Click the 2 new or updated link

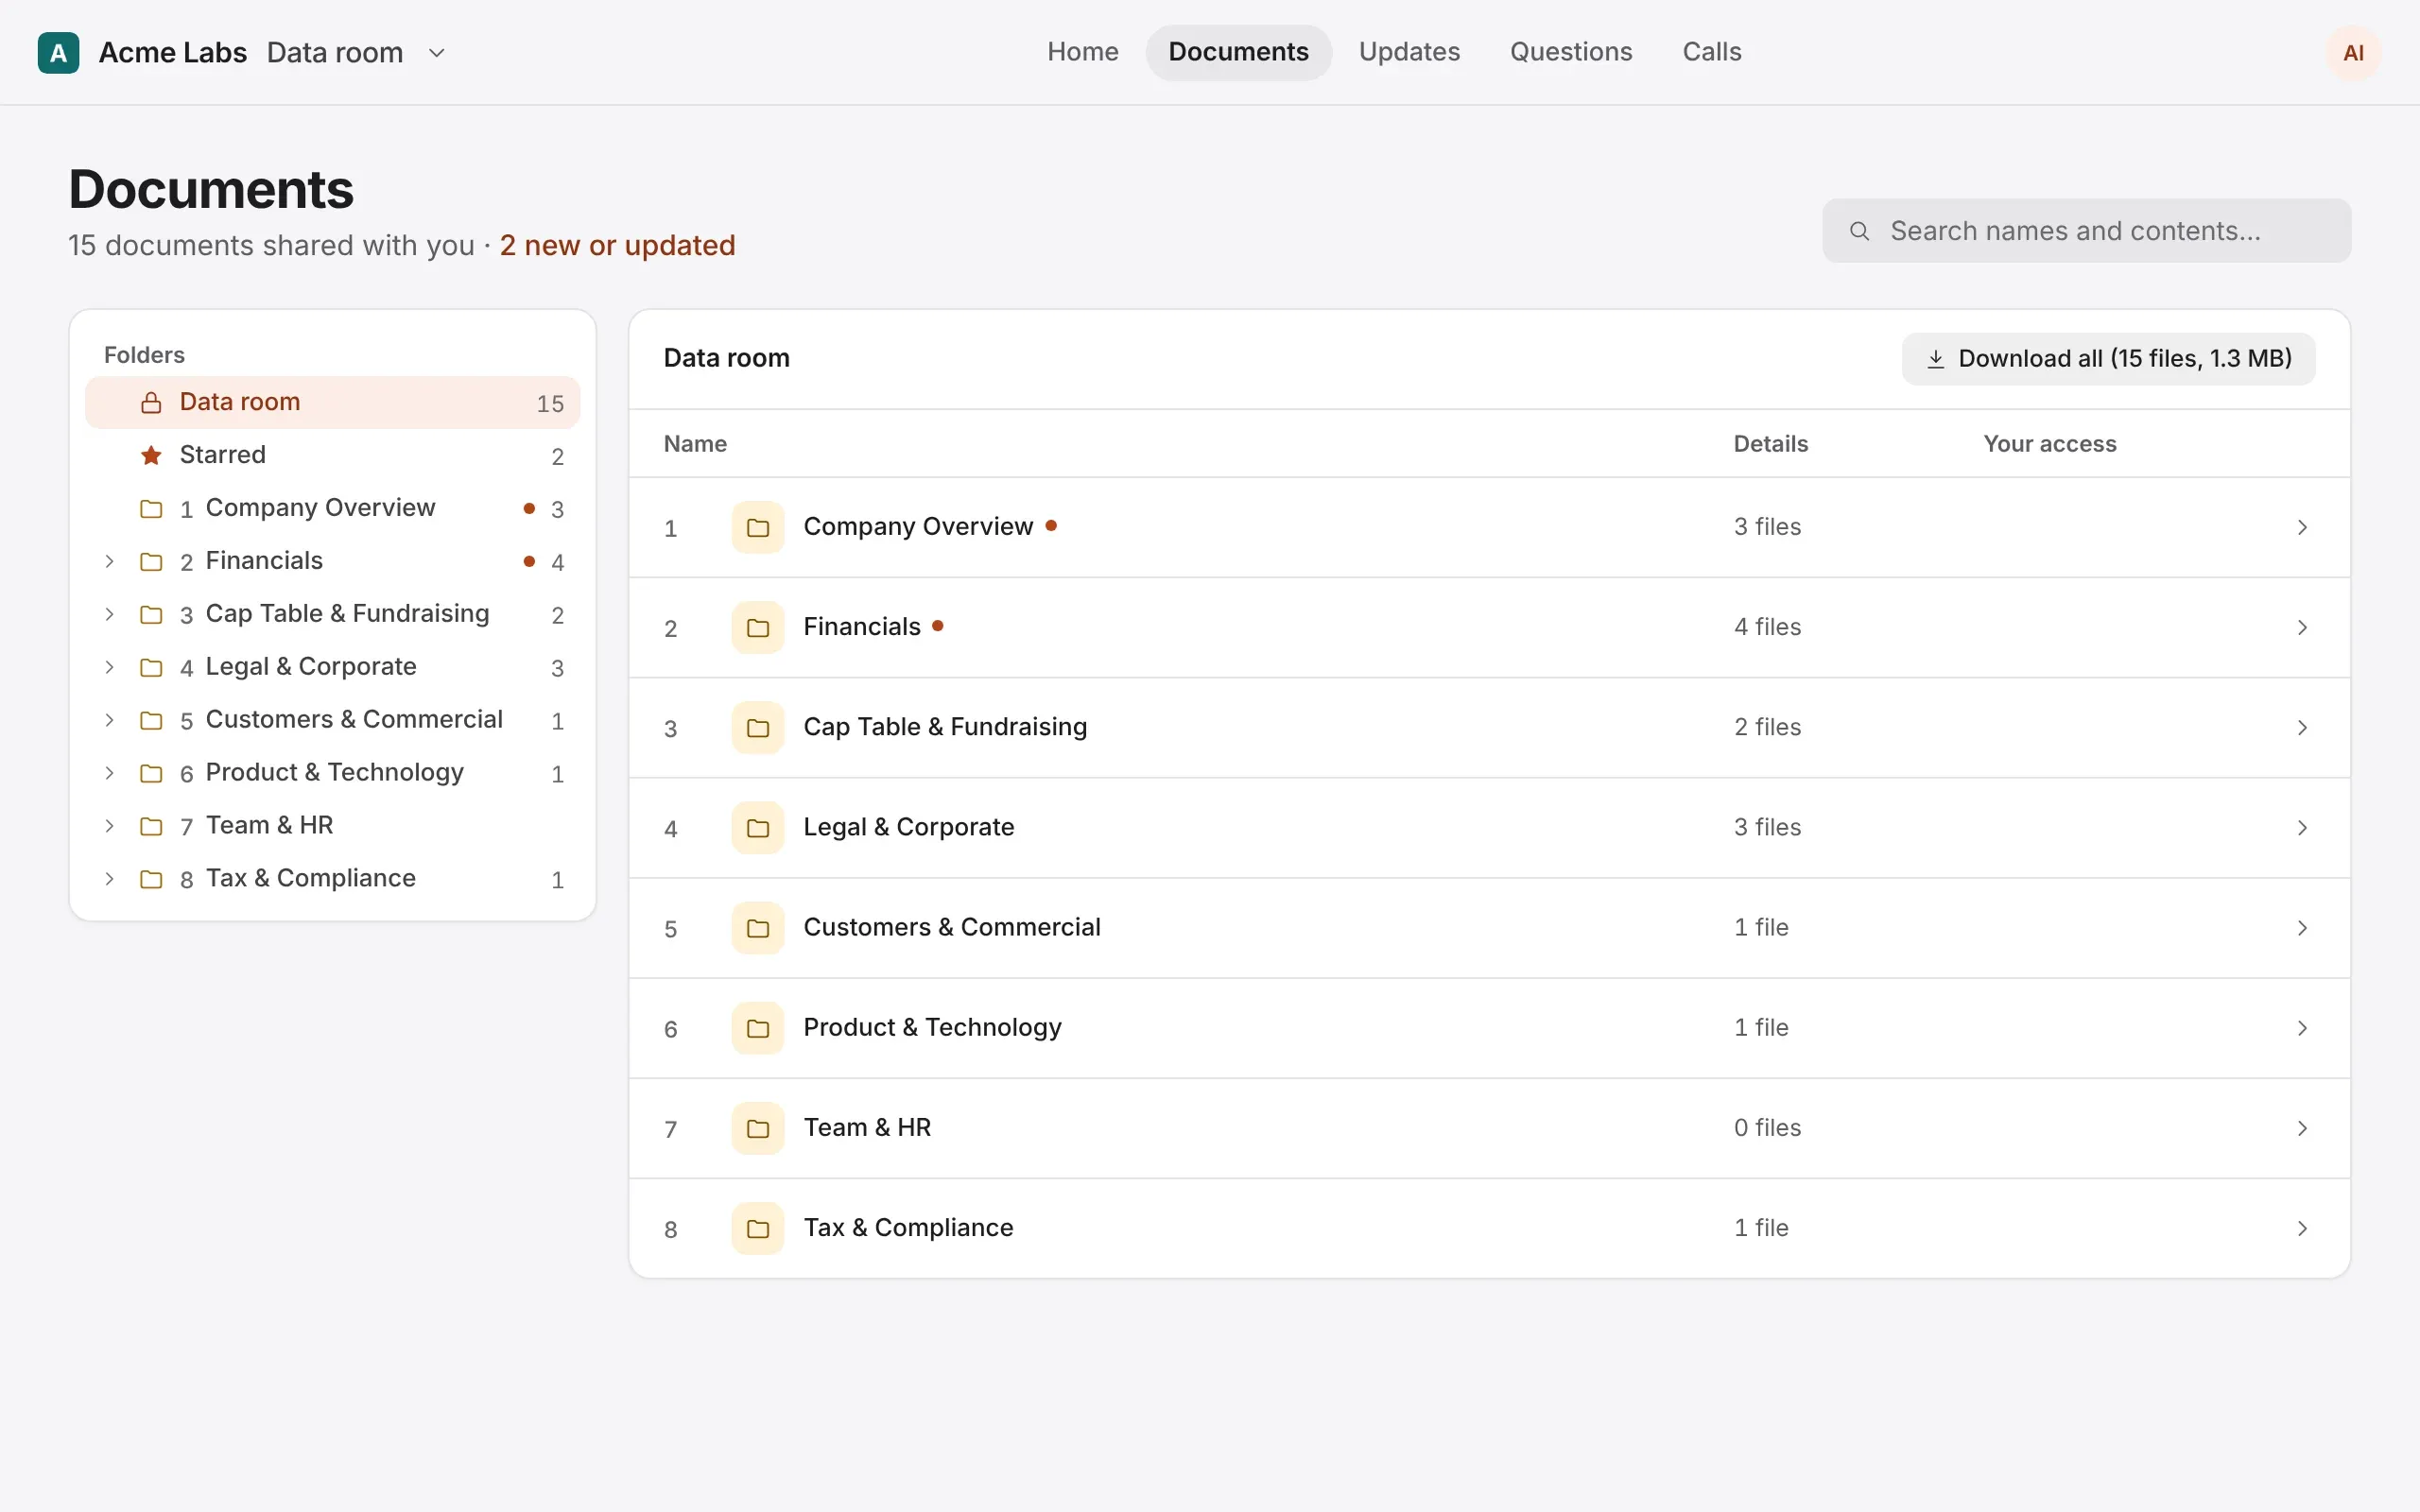(x=617, y=245)
